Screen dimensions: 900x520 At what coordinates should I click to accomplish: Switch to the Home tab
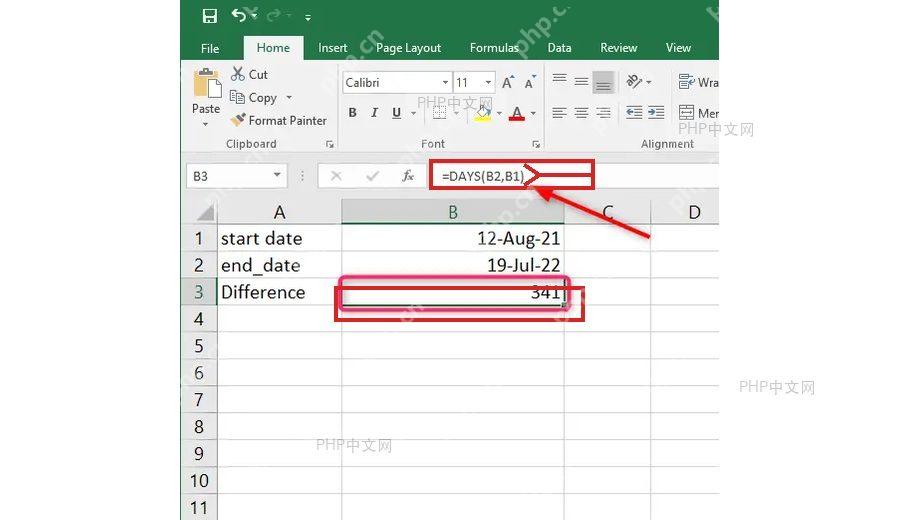coord(273,48)
